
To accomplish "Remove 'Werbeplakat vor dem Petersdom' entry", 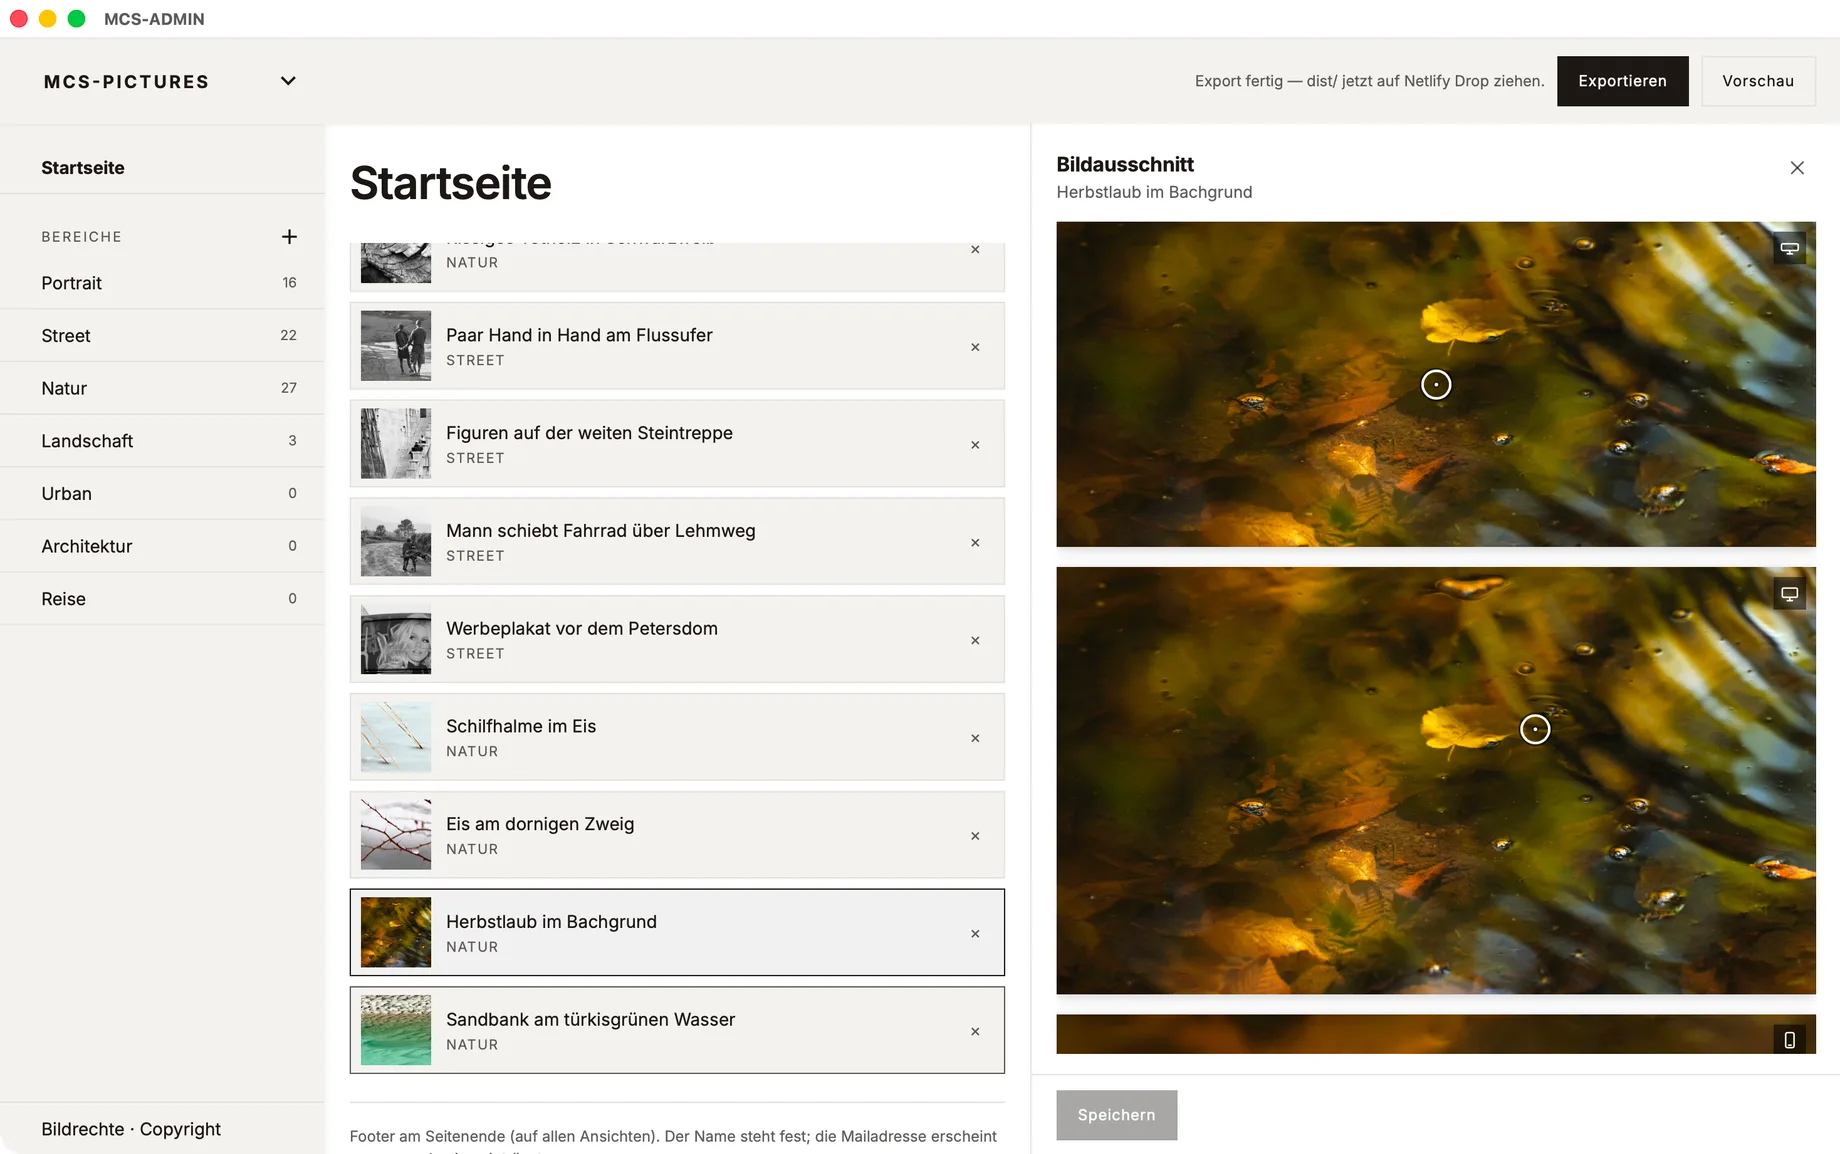I will click(975, 640).
